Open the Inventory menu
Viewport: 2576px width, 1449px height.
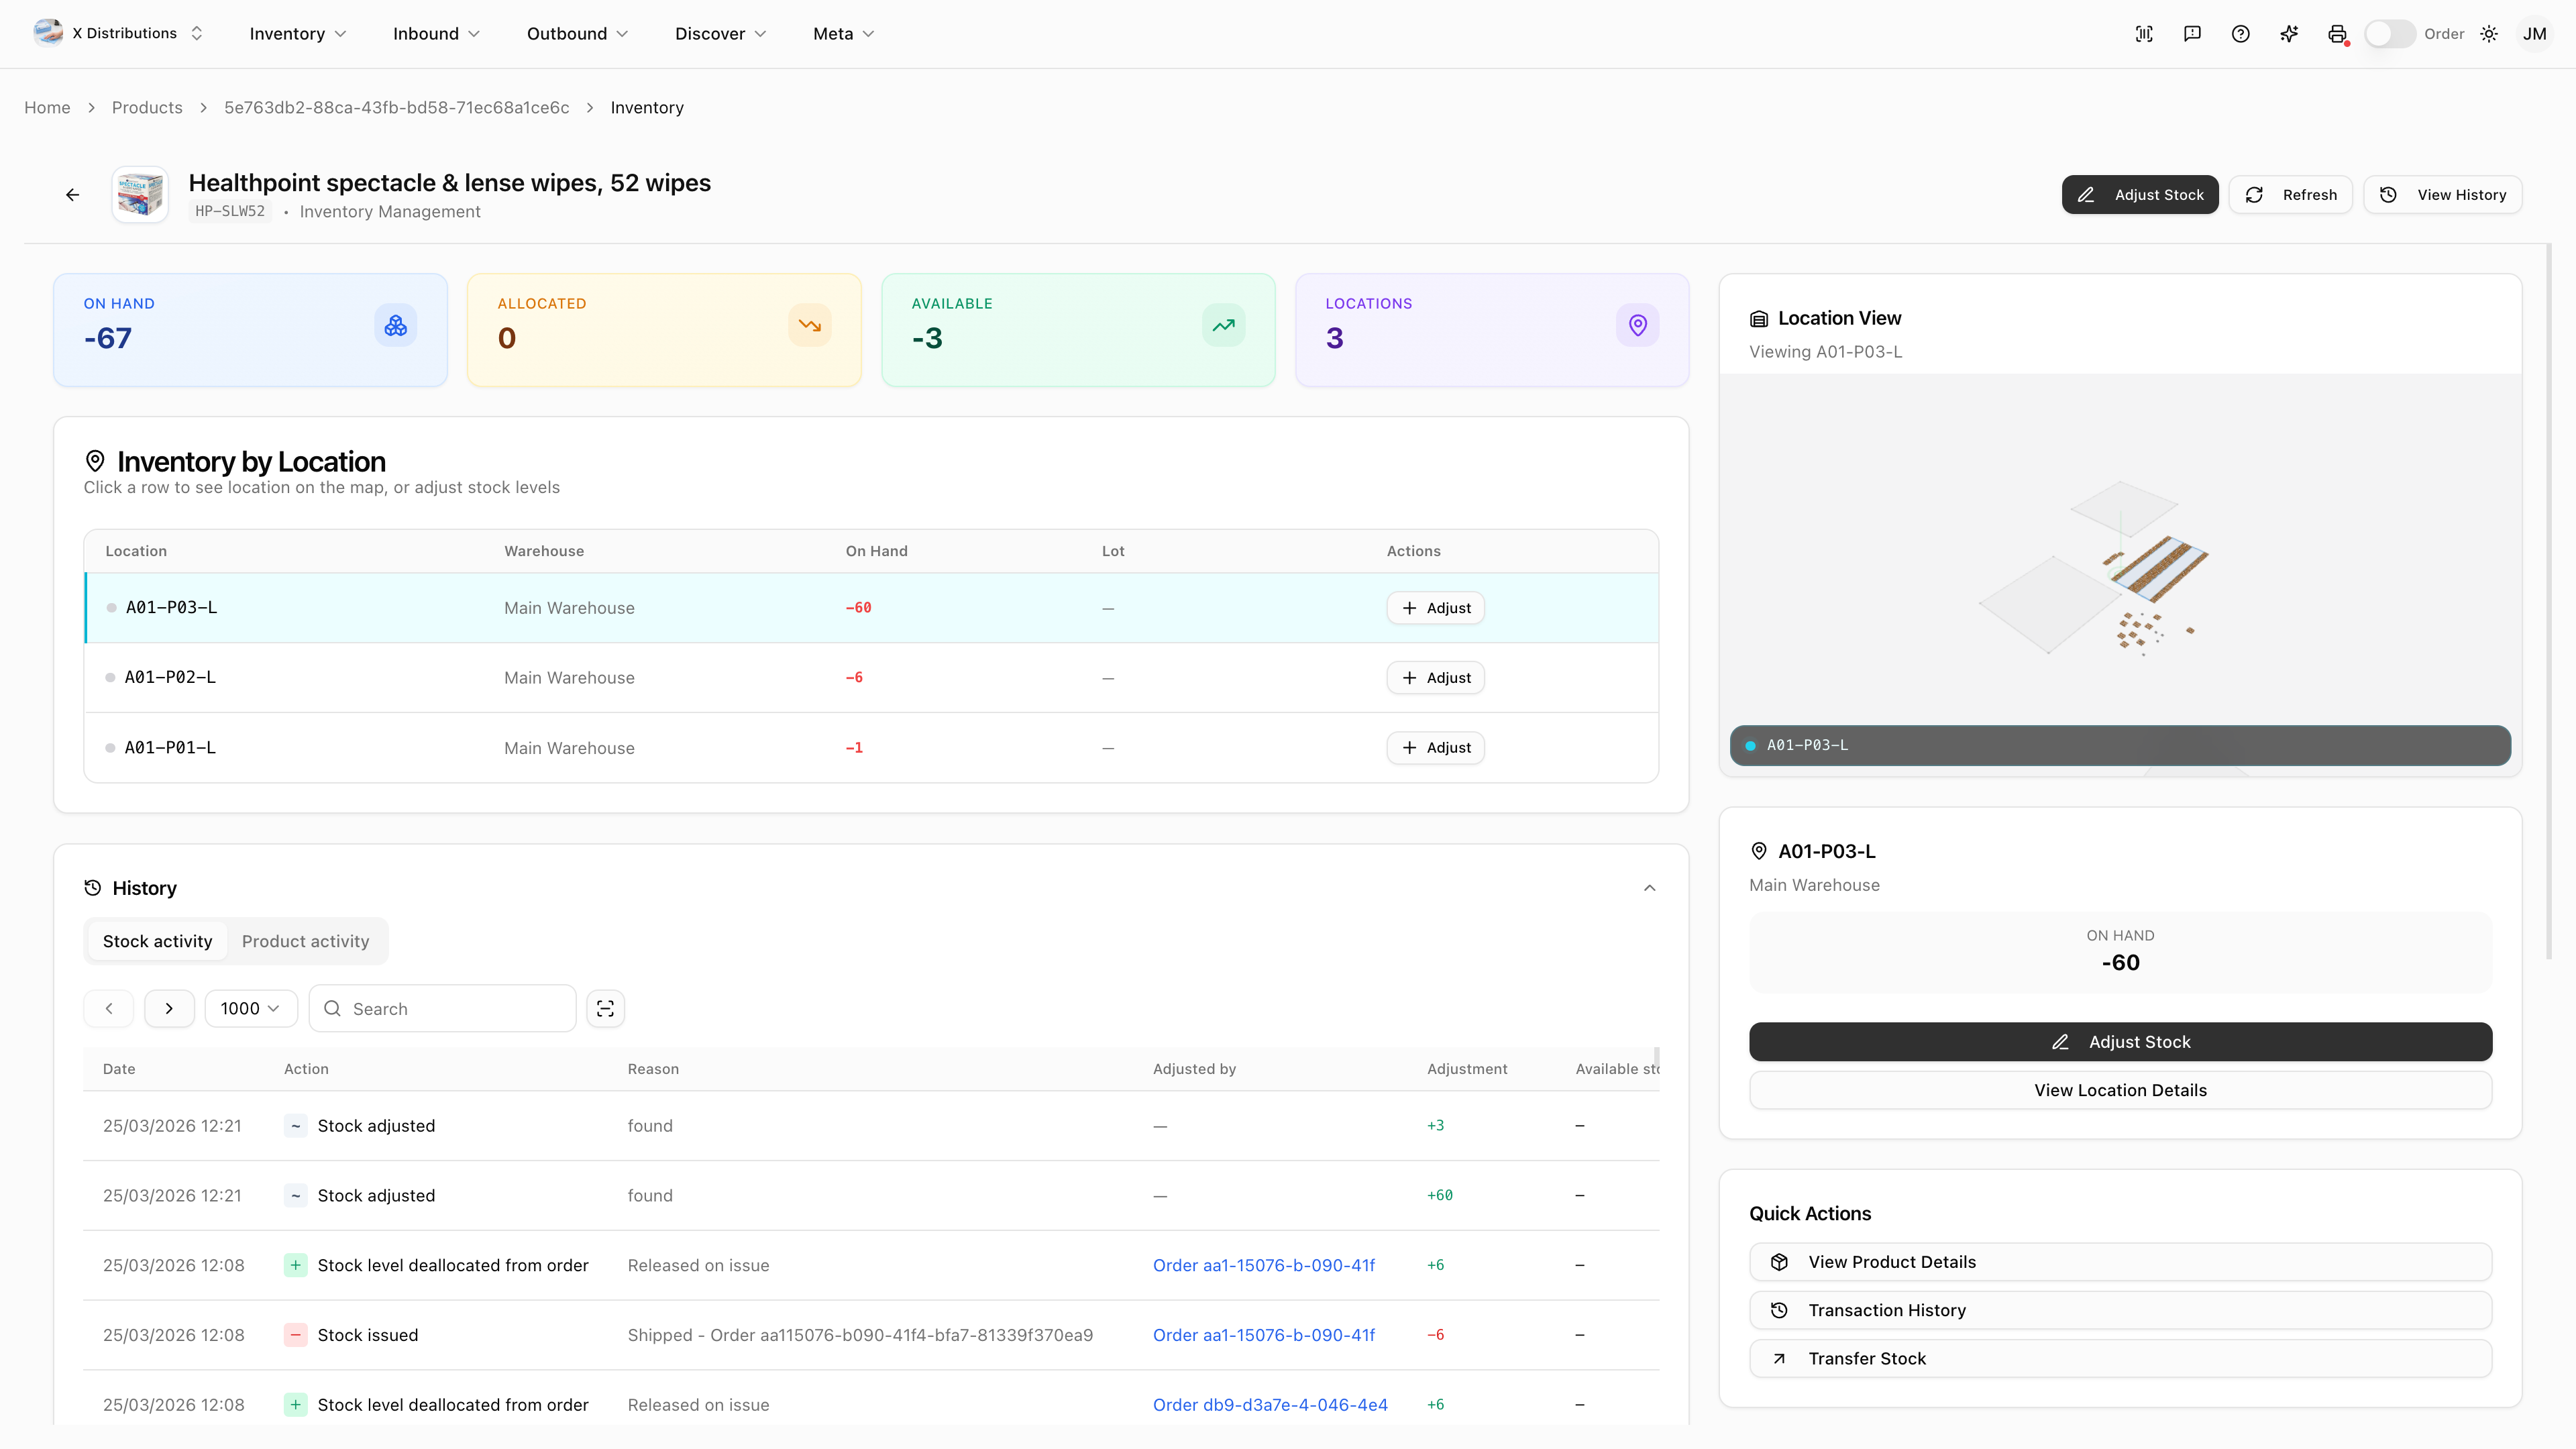(297, 34)
